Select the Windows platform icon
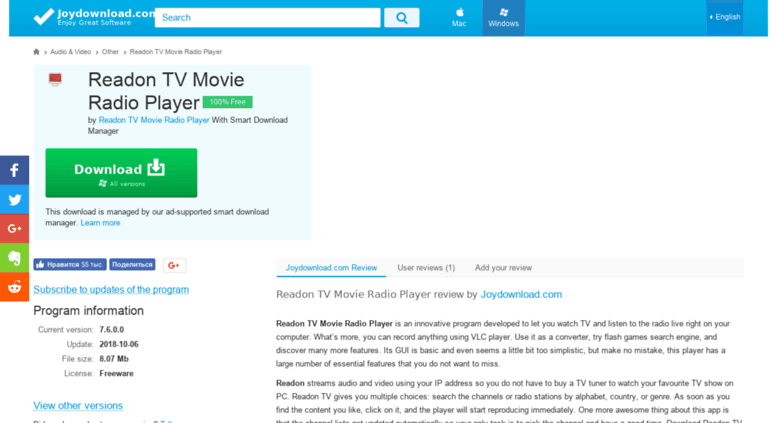 [503, 17]
